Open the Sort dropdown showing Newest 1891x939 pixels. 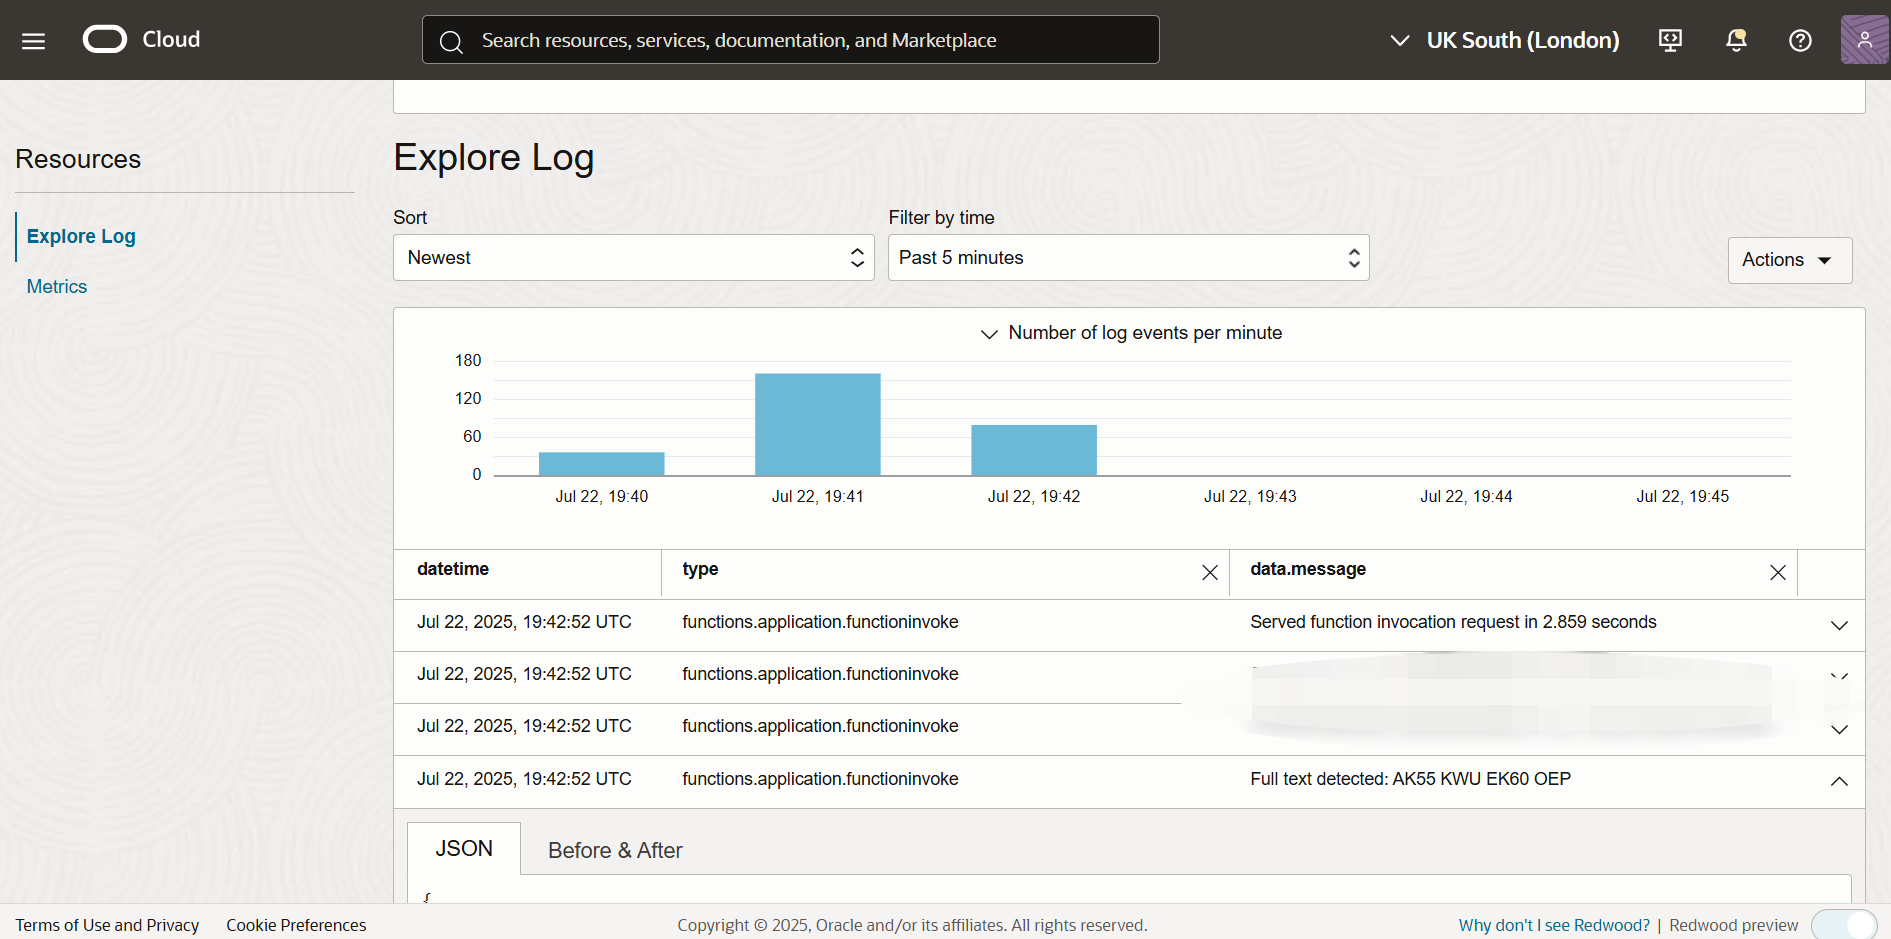[x=634, y=258]
